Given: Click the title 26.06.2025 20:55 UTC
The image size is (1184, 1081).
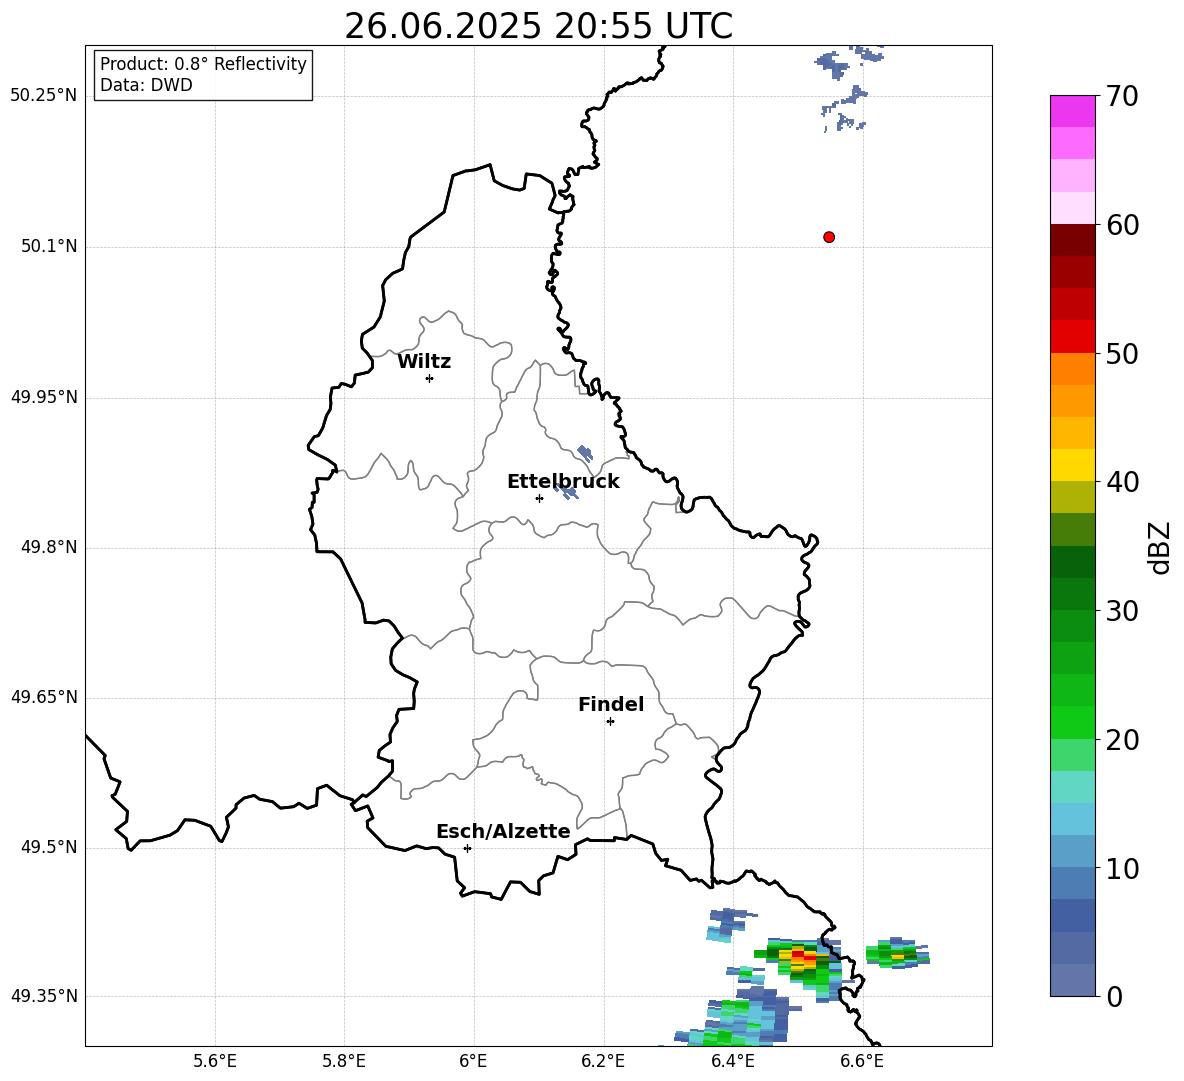Looking at the screenshot, I should point(538,26).
